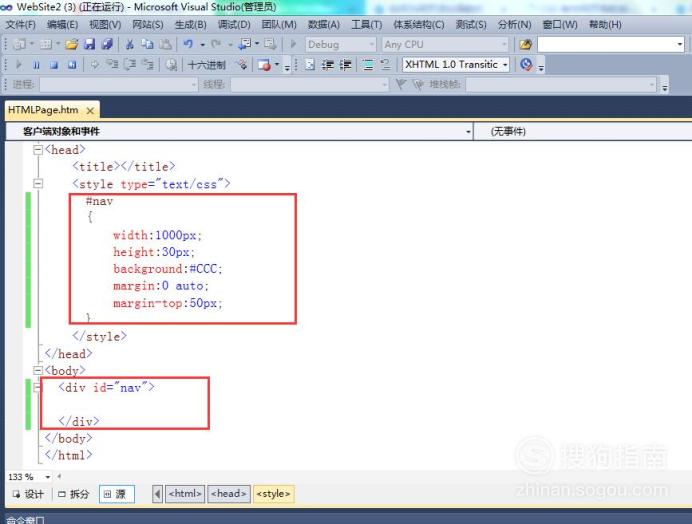Click the Increase Indent icon
The image size is (692, 524).
pos(345,65)
